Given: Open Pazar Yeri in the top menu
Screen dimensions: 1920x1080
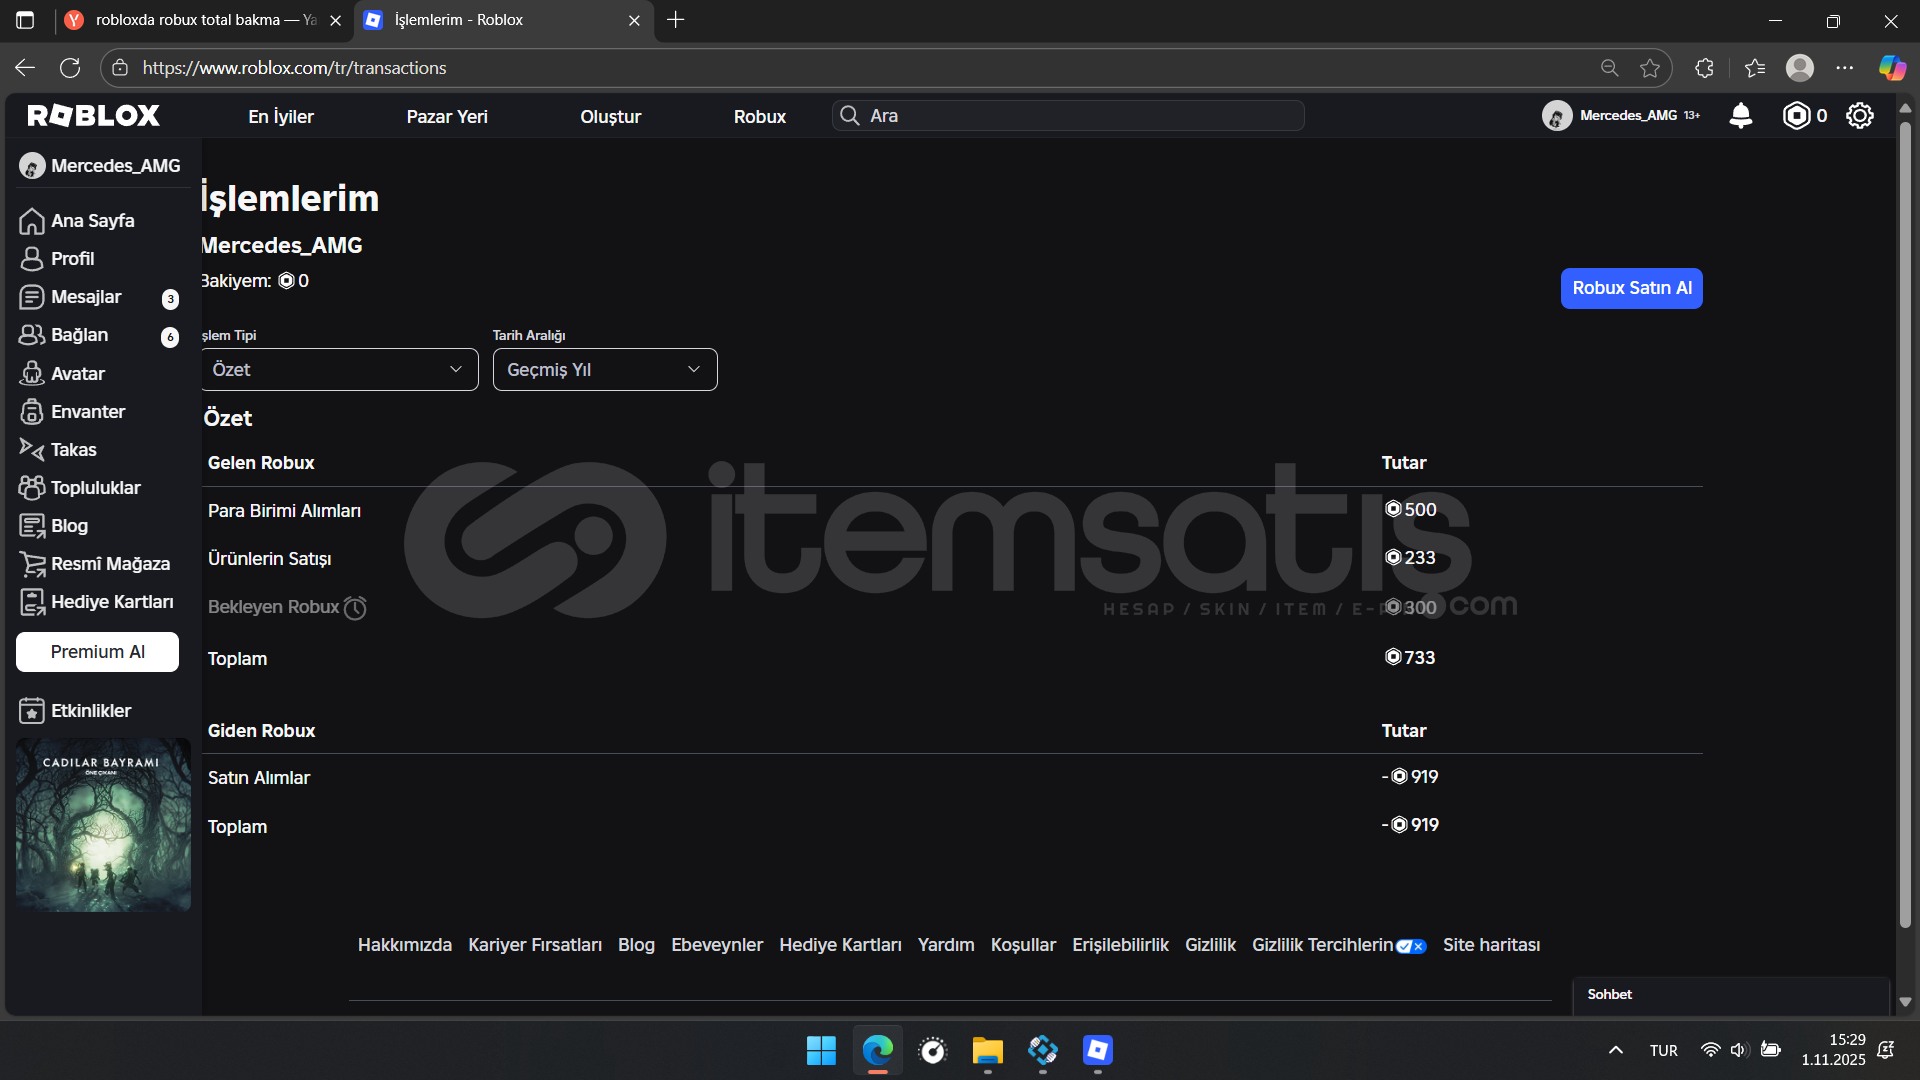Looking at the screenshot, I should 447,117.
